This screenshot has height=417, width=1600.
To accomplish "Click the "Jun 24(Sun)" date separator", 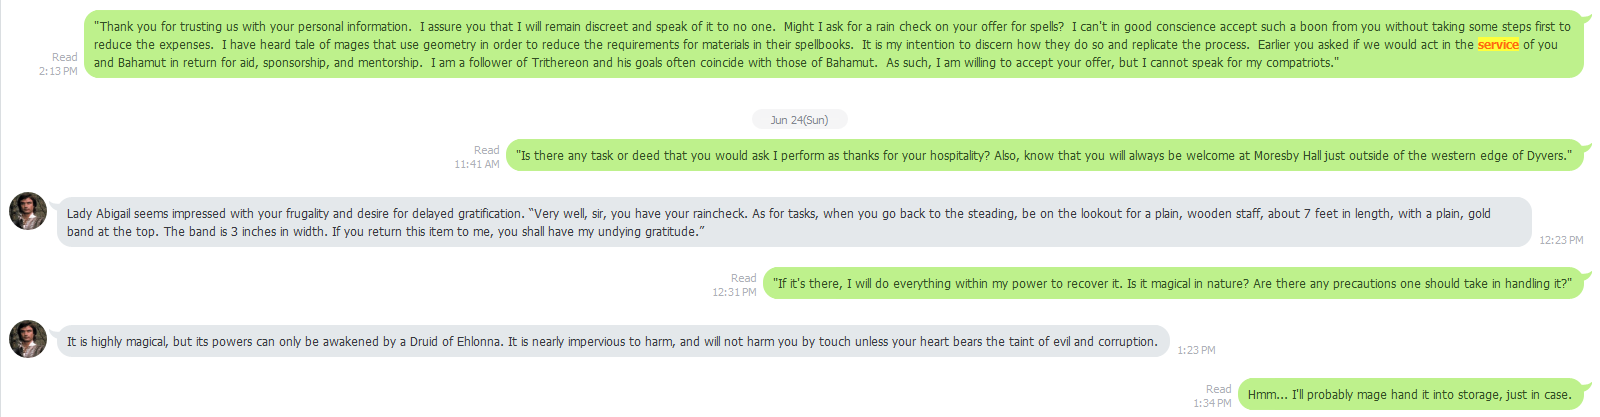I will pos(799,120).
